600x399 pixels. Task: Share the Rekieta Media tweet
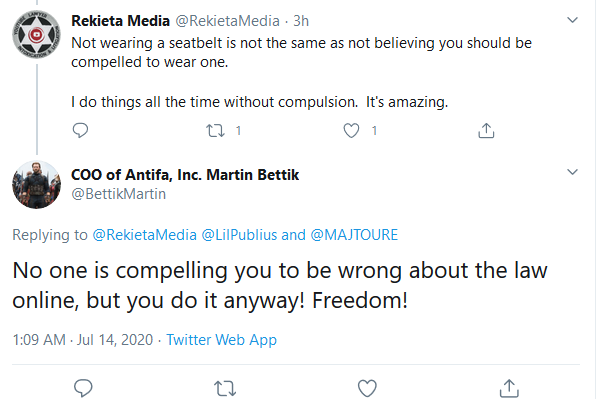click(x=486, y=130)
